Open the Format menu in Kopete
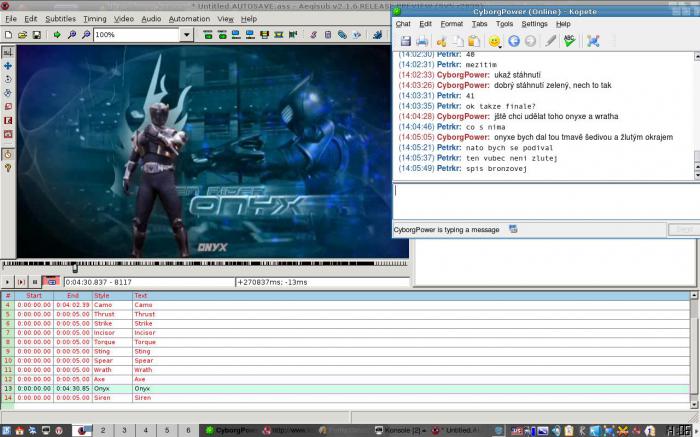The height and width of the screenshot is (437, 700). [451, 24]
